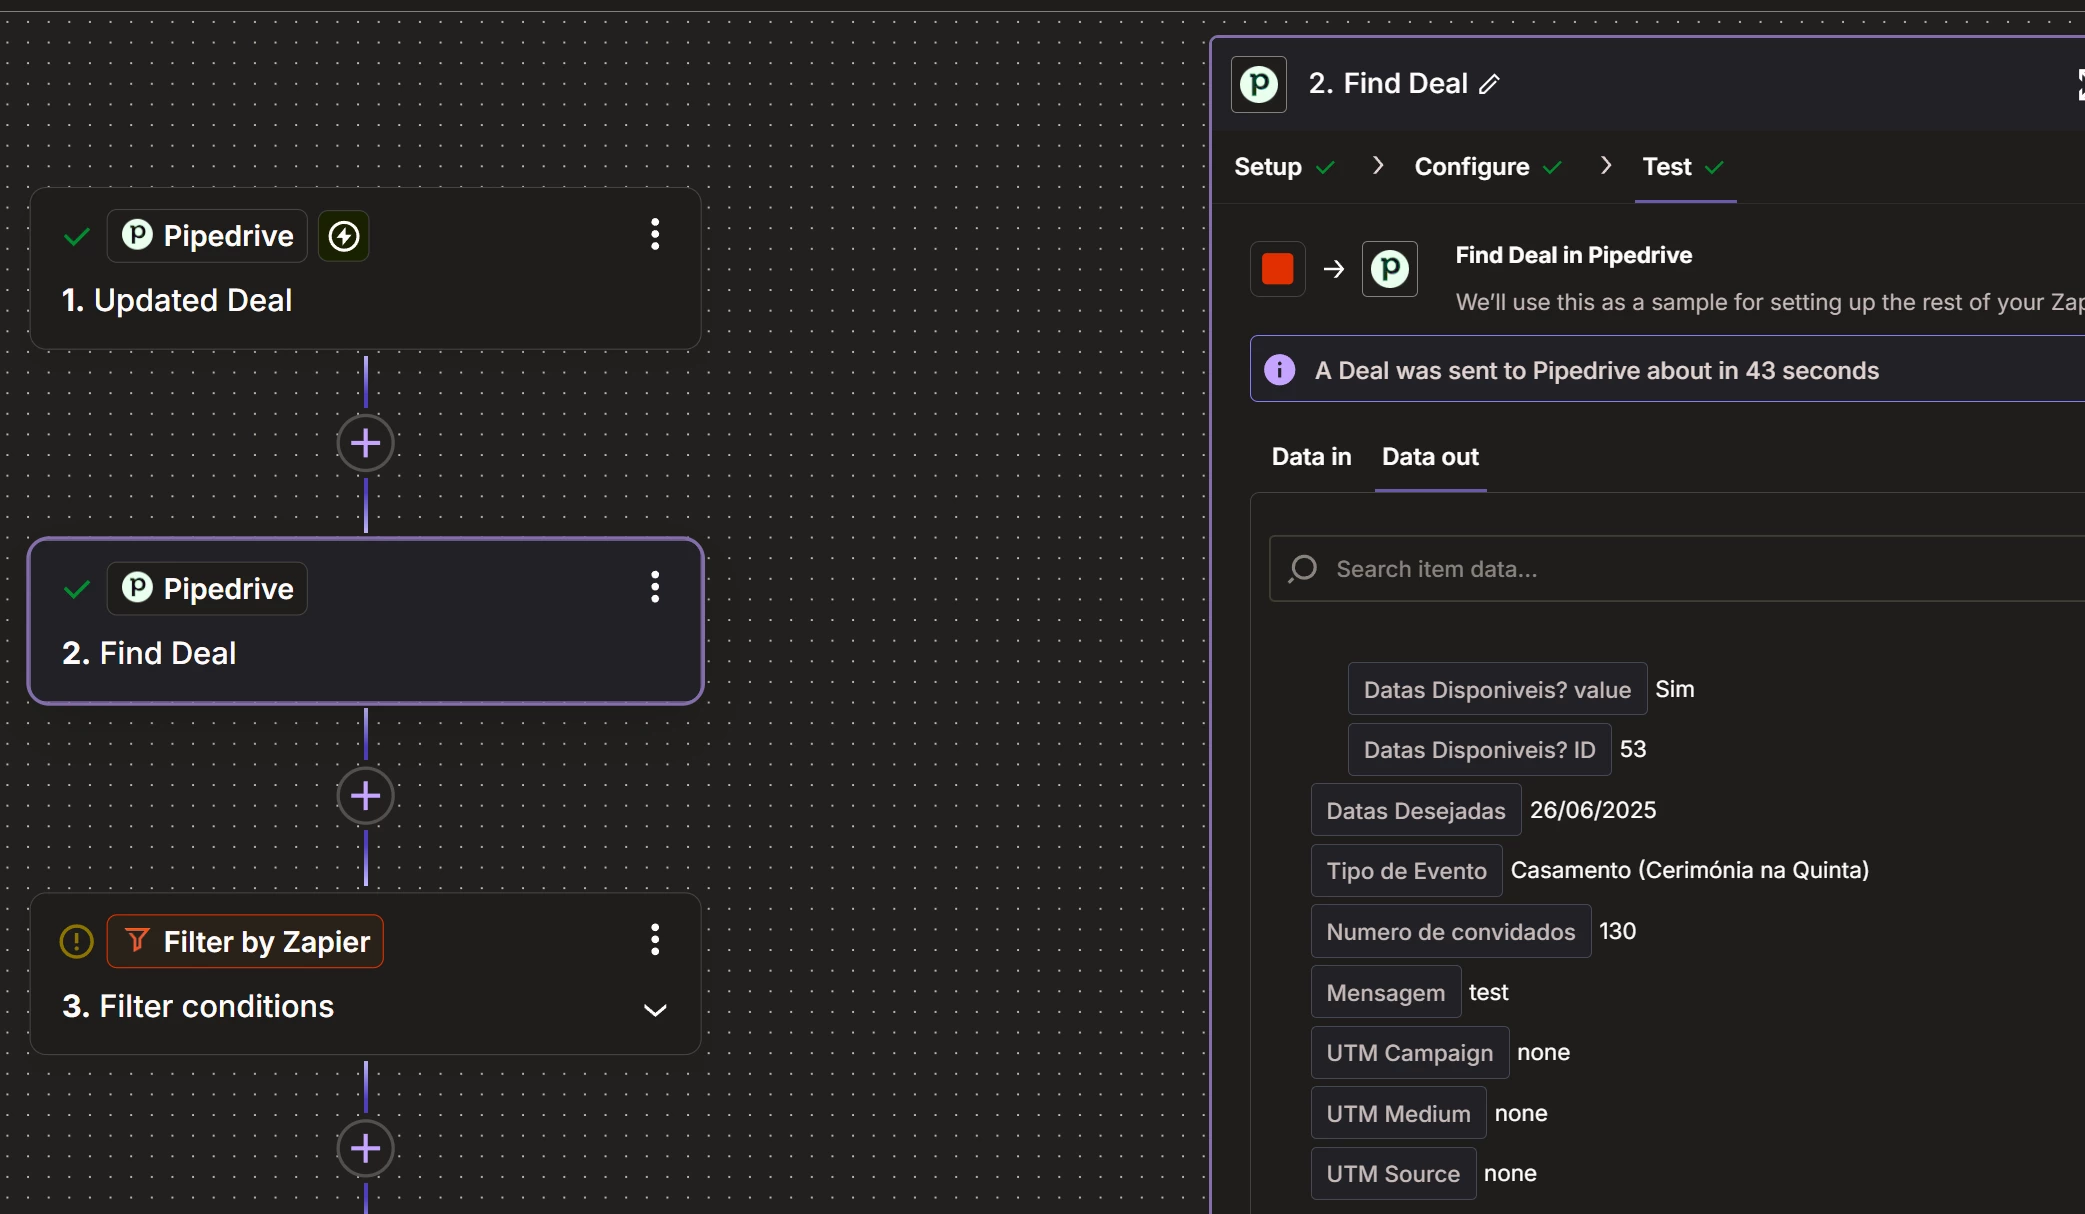Click the Search item data field
This screenshot has width=2085, height=1214.
(1700, 569)
